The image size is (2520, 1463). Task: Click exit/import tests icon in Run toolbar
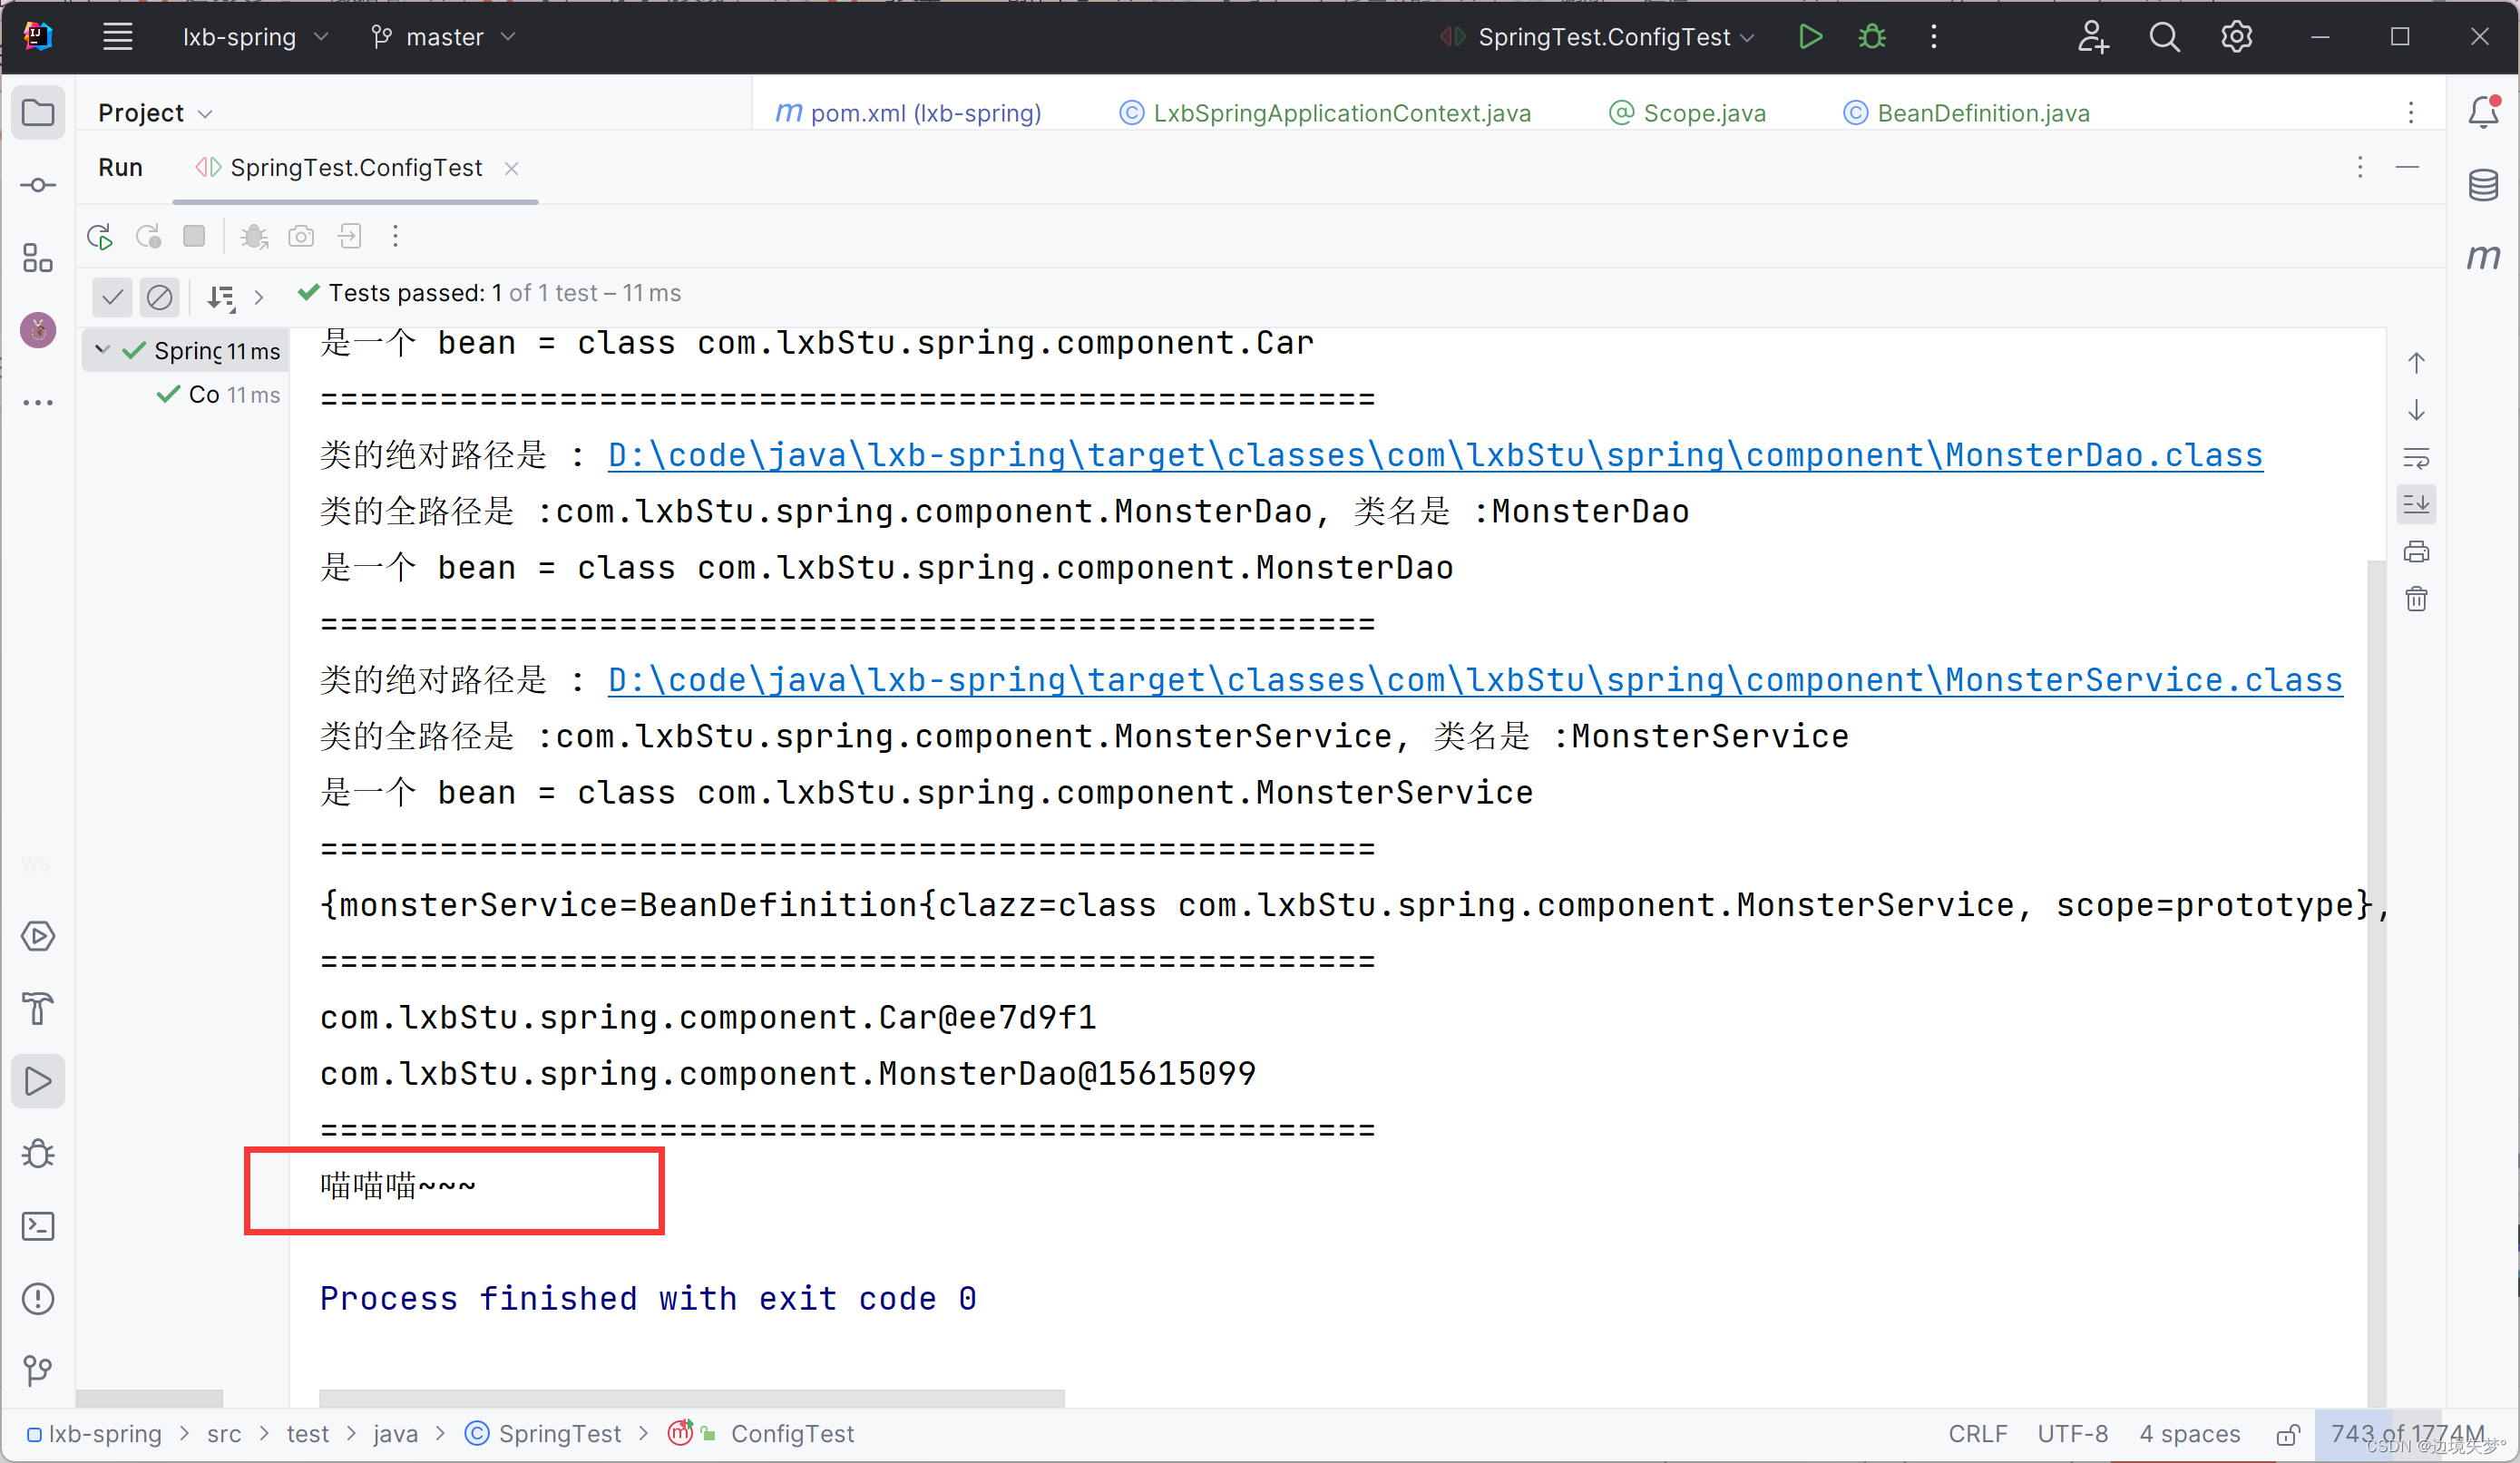pyautogui.click(x=349, y=237)
